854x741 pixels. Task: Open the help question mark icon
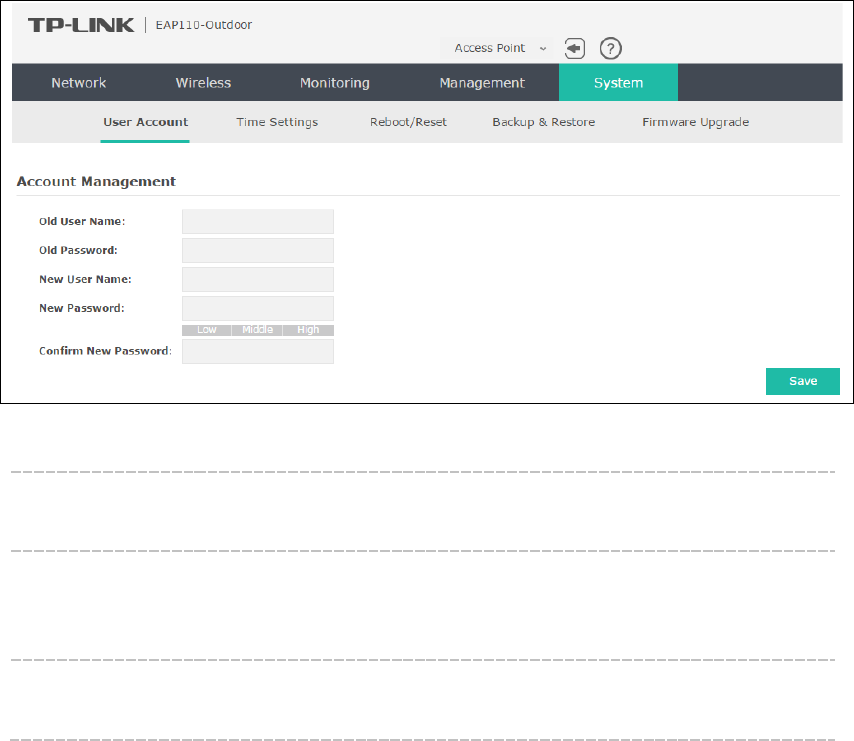pyautogui.click(x=610, y=48)
